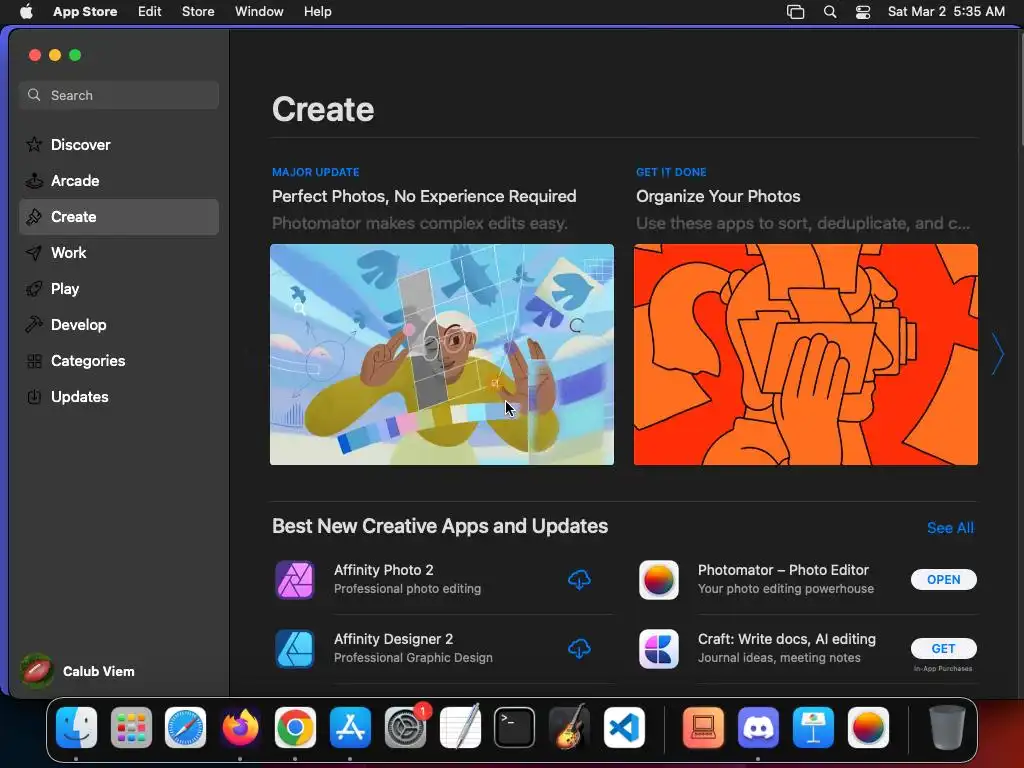Show next featured stories with right chevron
1024x768 pixels.
point(997,354)
